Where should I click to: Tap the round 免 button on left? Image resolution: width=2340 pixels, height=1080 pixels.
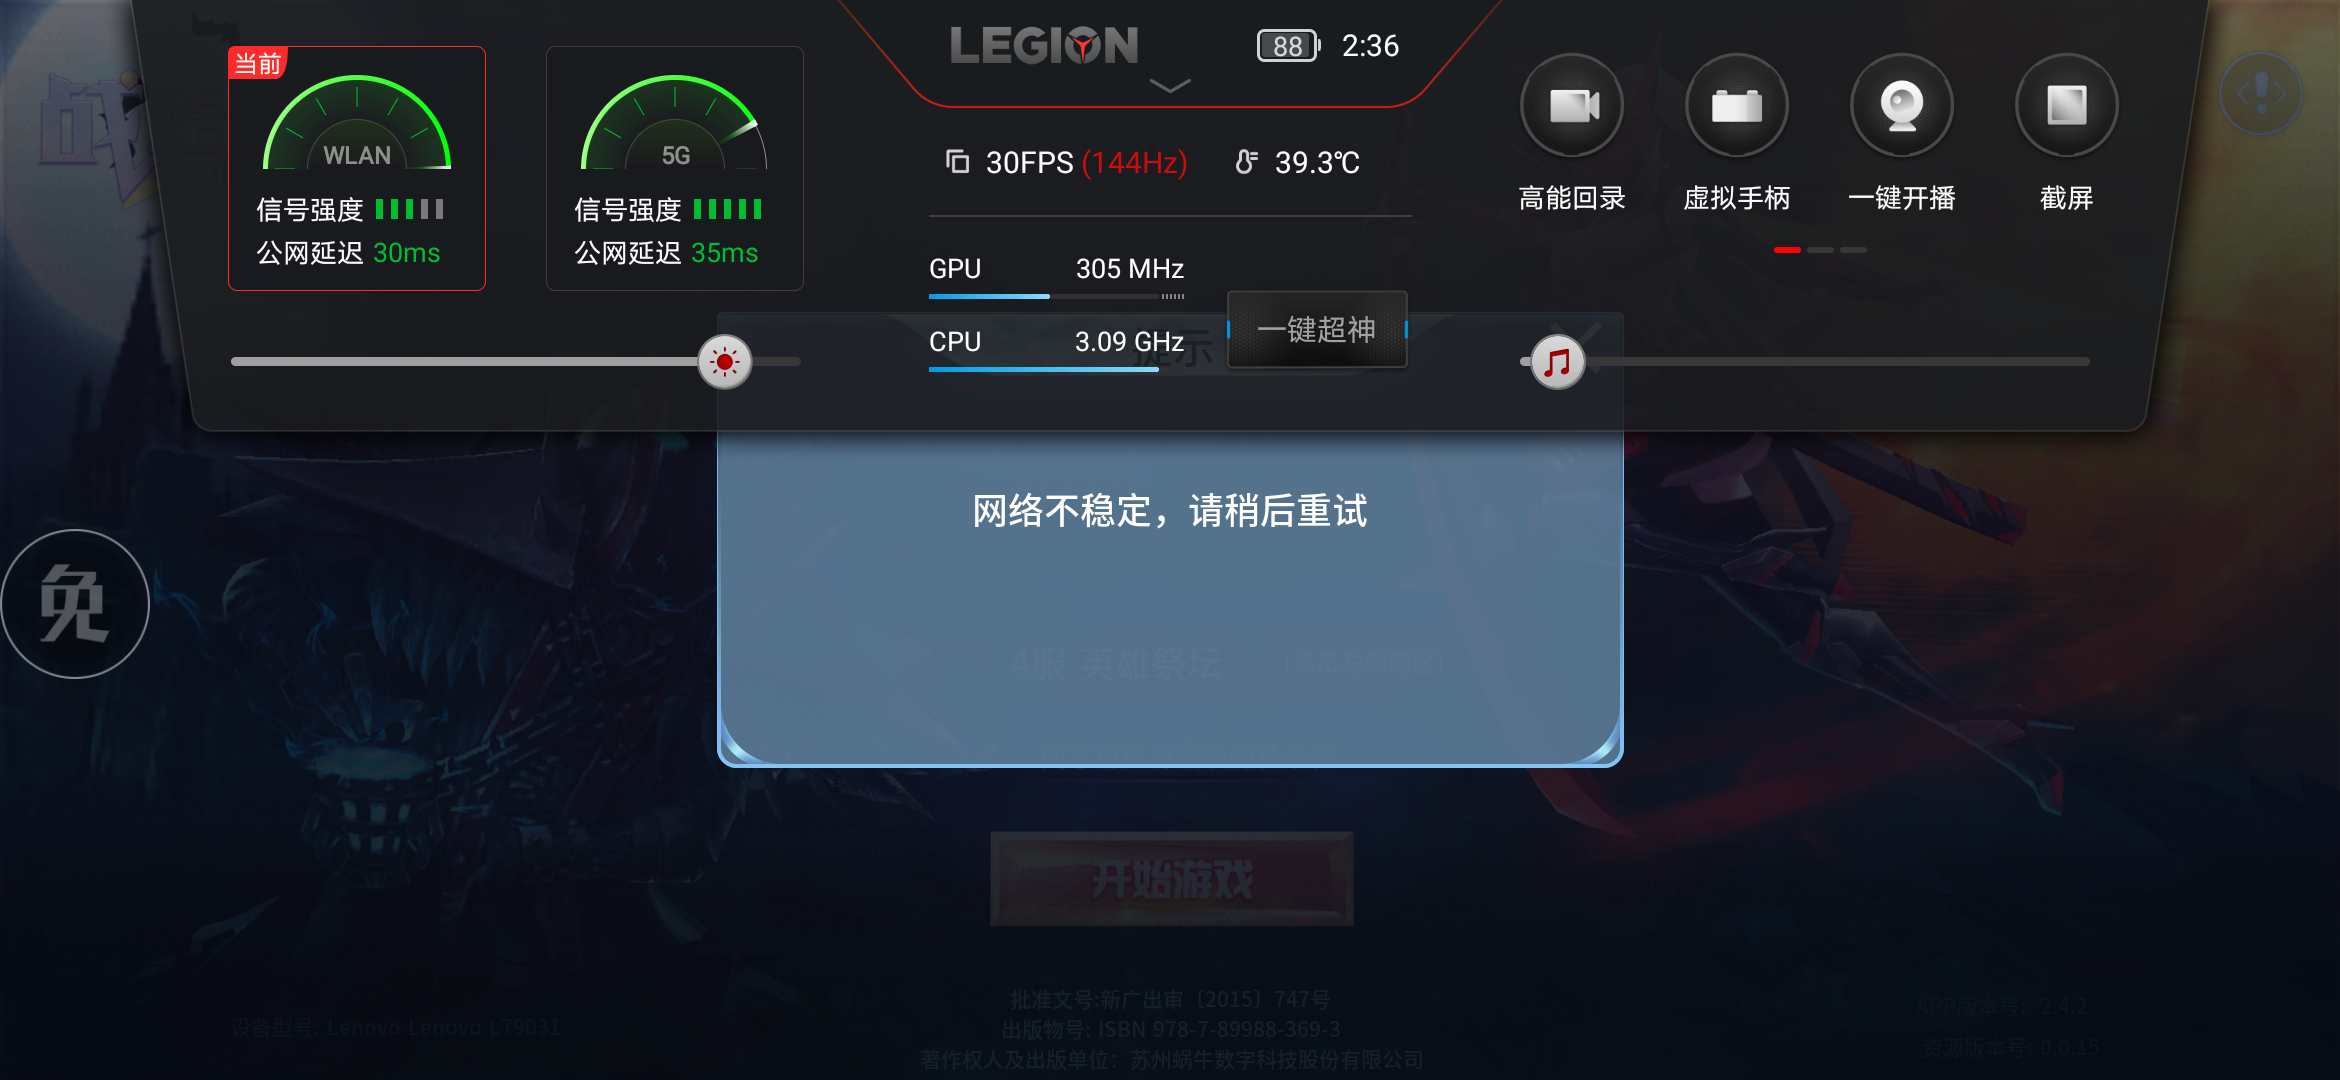75,603
